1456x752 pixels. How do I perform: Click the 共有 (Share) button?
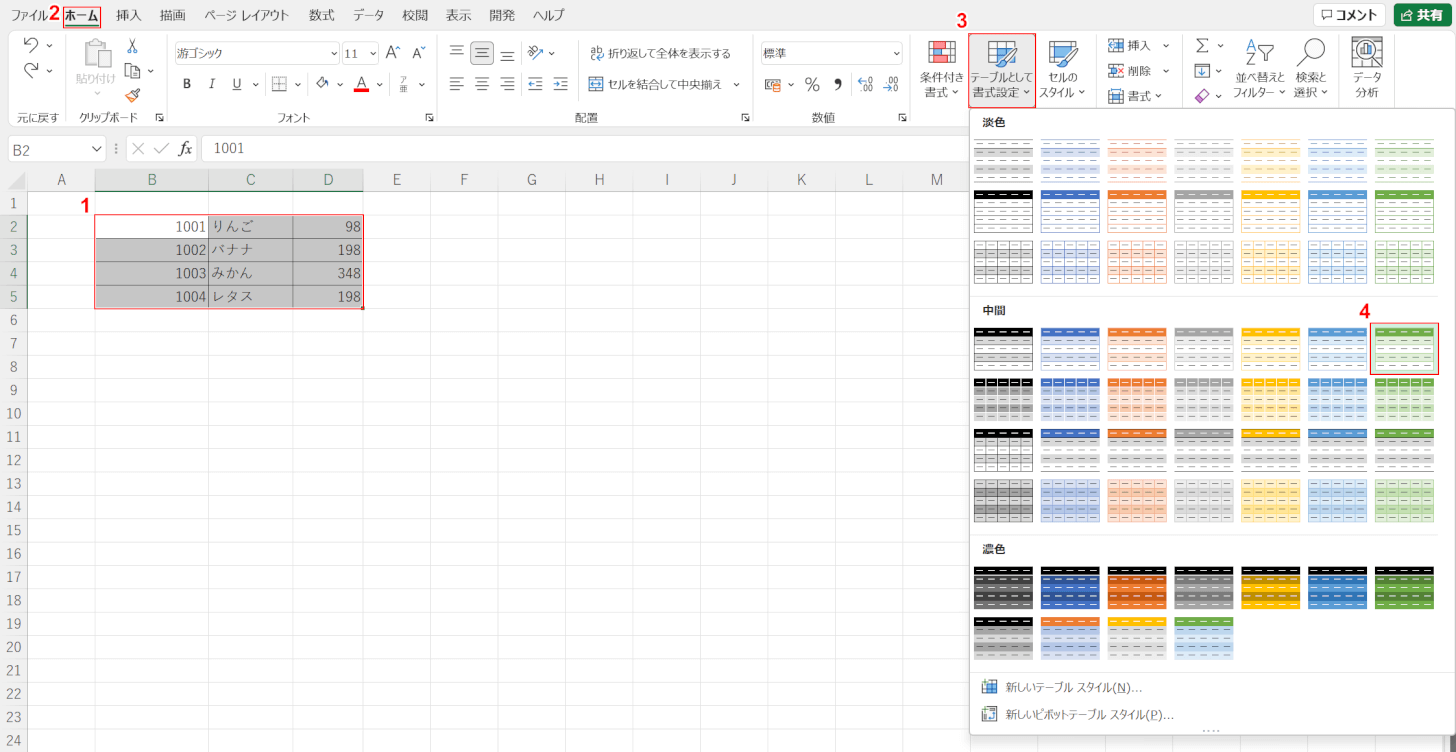click(x=1422, y=15)
